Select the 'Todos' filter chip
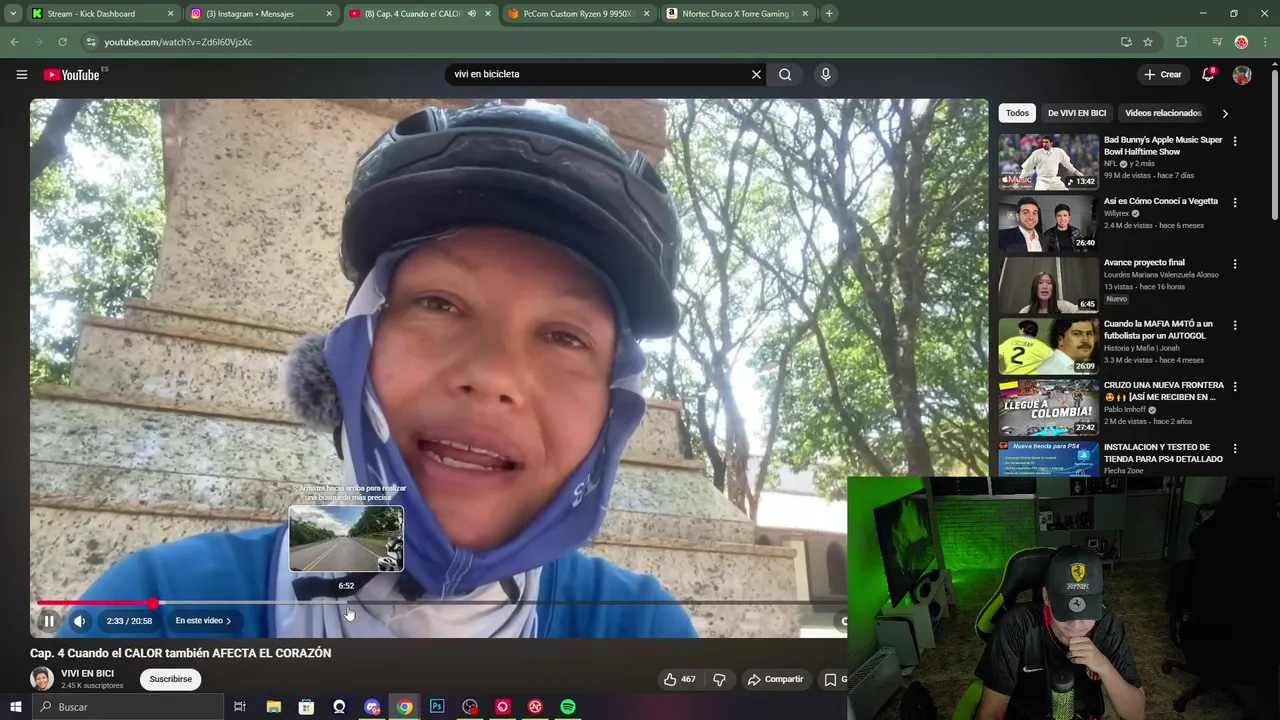The height and width of the screenshot is (720, 1280). 1017,113
